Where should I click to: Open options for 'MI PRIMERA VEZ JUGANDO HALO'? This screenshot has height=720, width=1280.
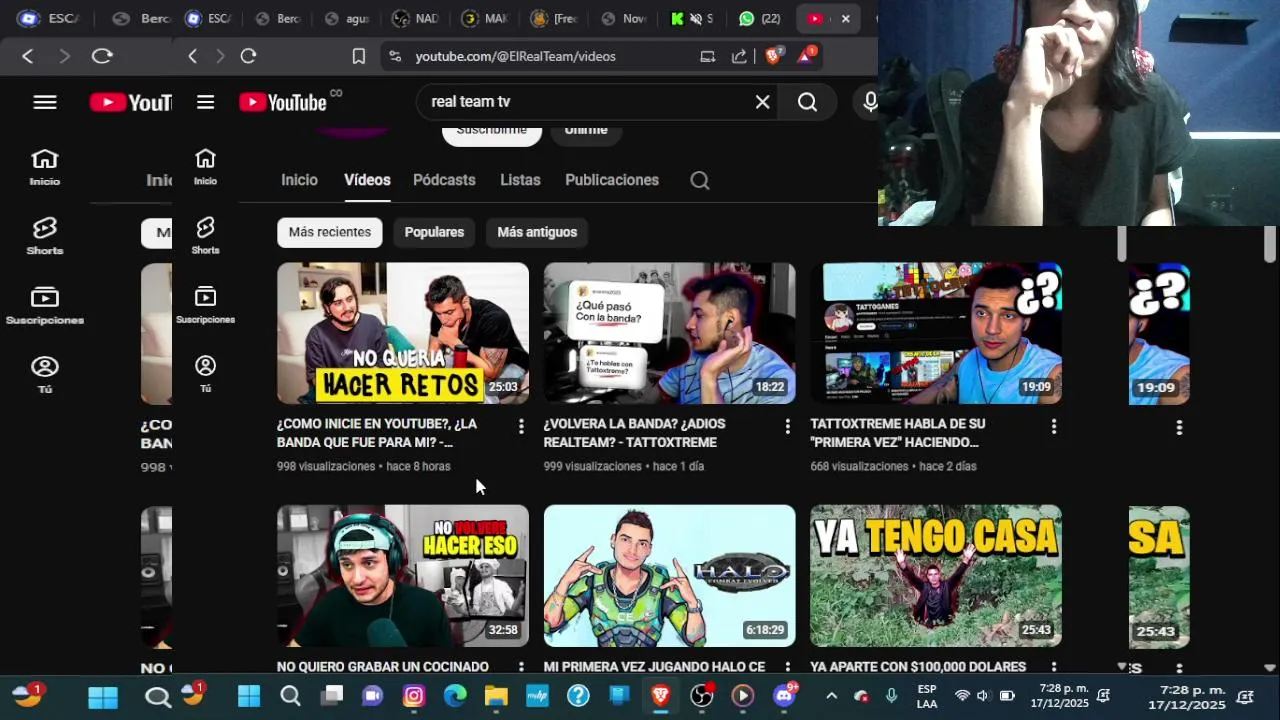(788, 666)
